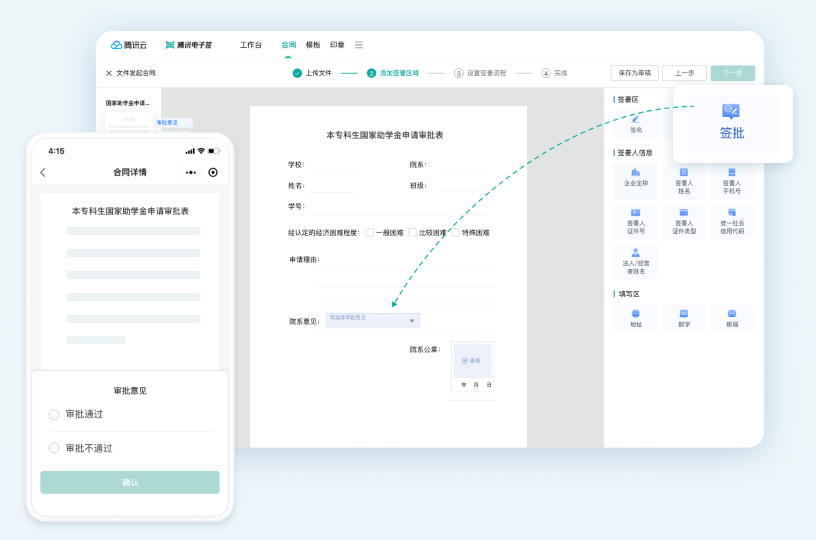Select the 签署人姓名 field icon
Image resolution: width=816 pixels, height=540 pixels.
(x=684, y=173)
